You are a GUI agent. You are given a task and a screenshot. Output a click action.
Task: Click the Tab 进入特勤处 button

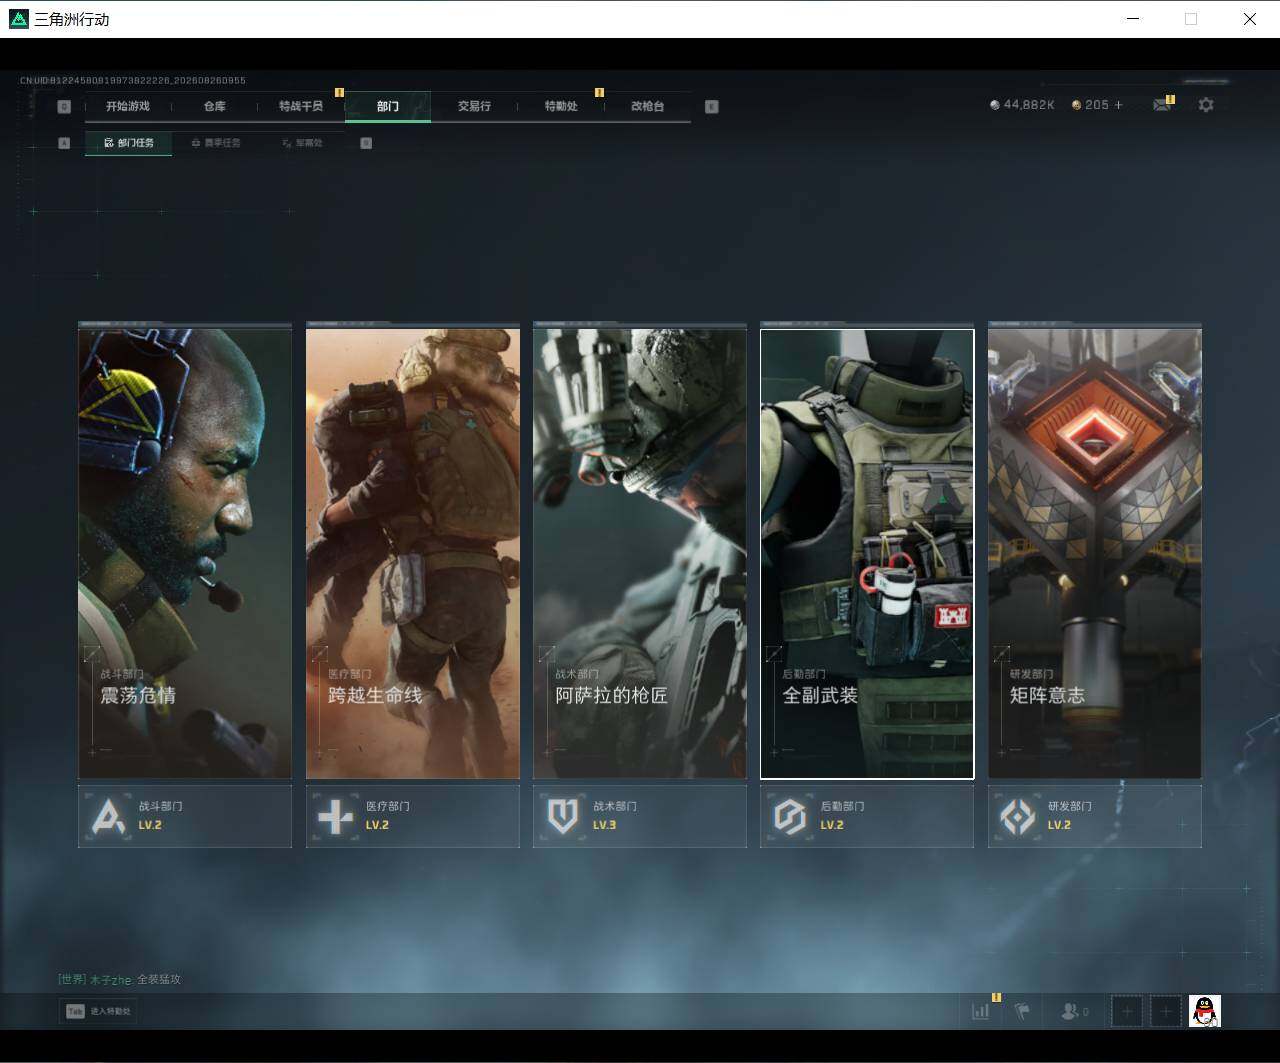tap(98, 1011)
